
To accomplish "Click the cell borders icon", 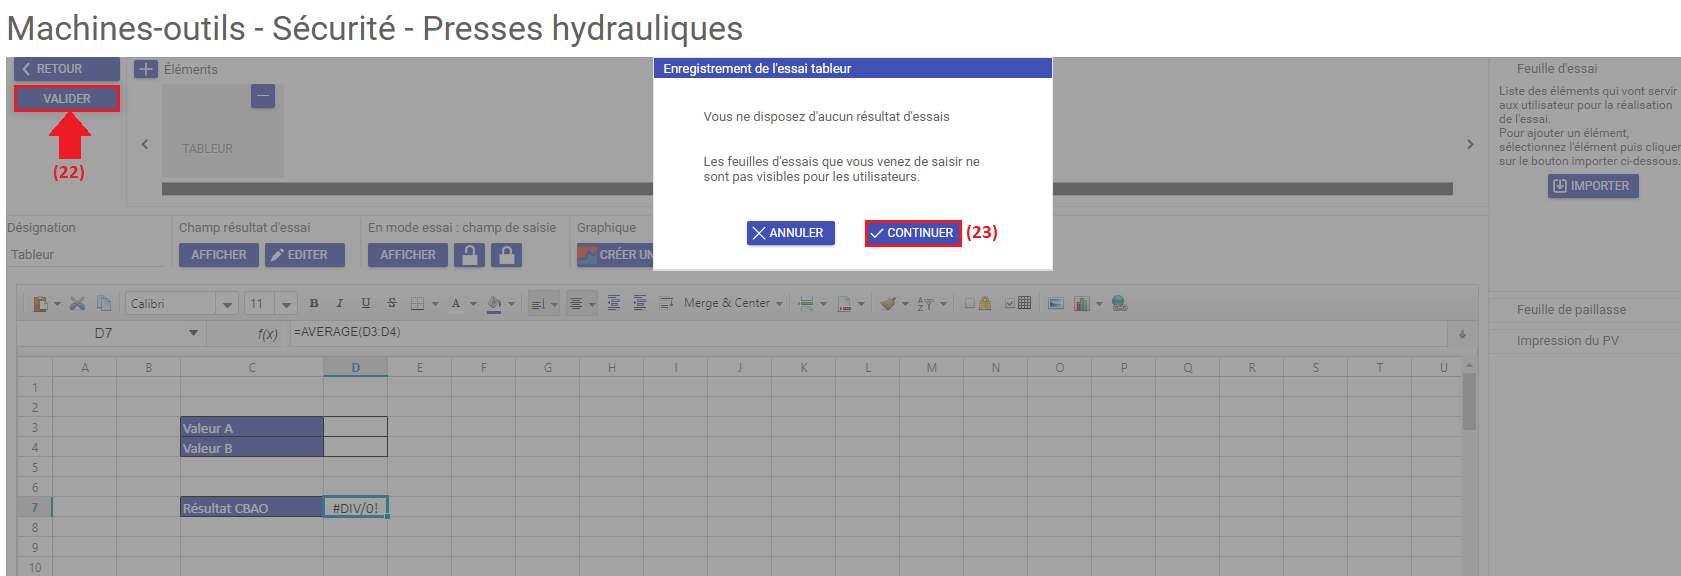I will tap(418, 304).
